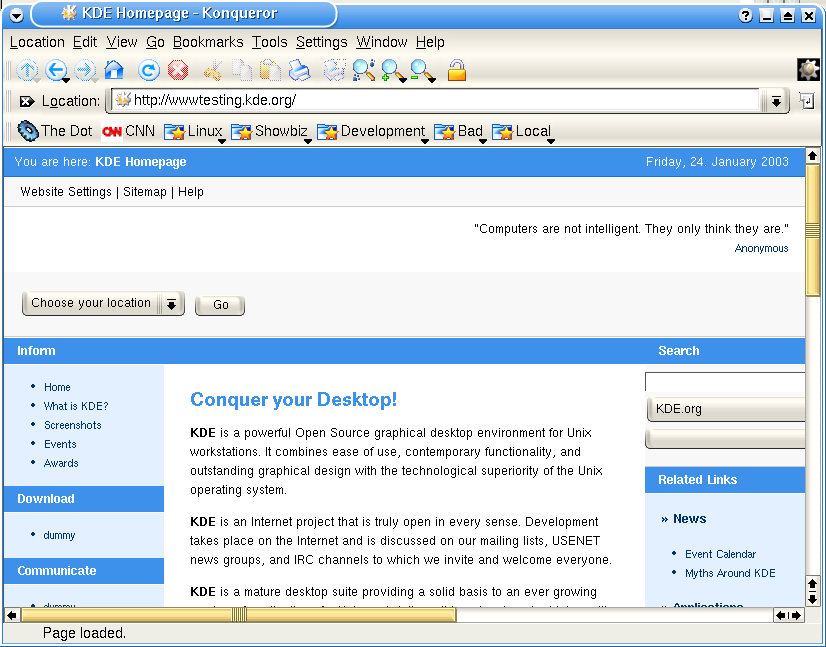Follow the Screenshots sidebar link
Screen dimensions: 826x647
(x=73, y=425)
